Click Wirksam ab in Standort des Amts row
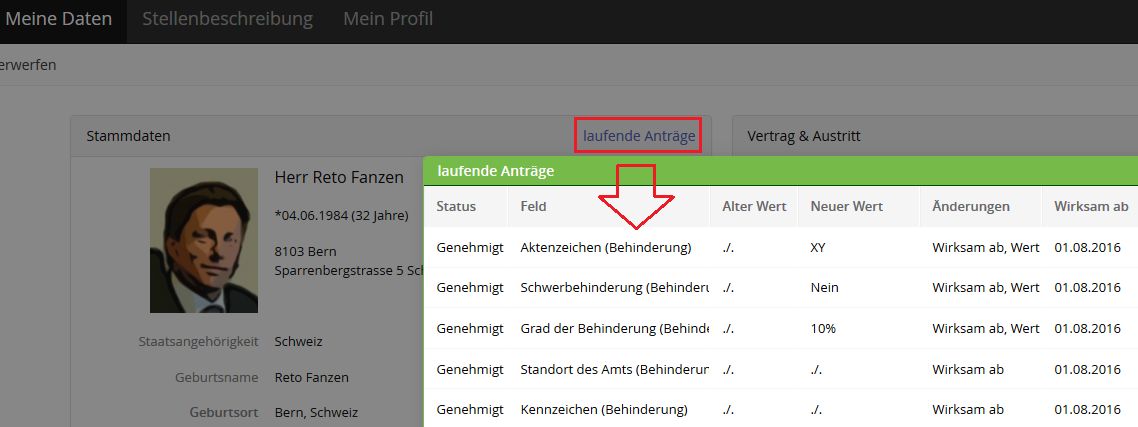 coord(967,369)
